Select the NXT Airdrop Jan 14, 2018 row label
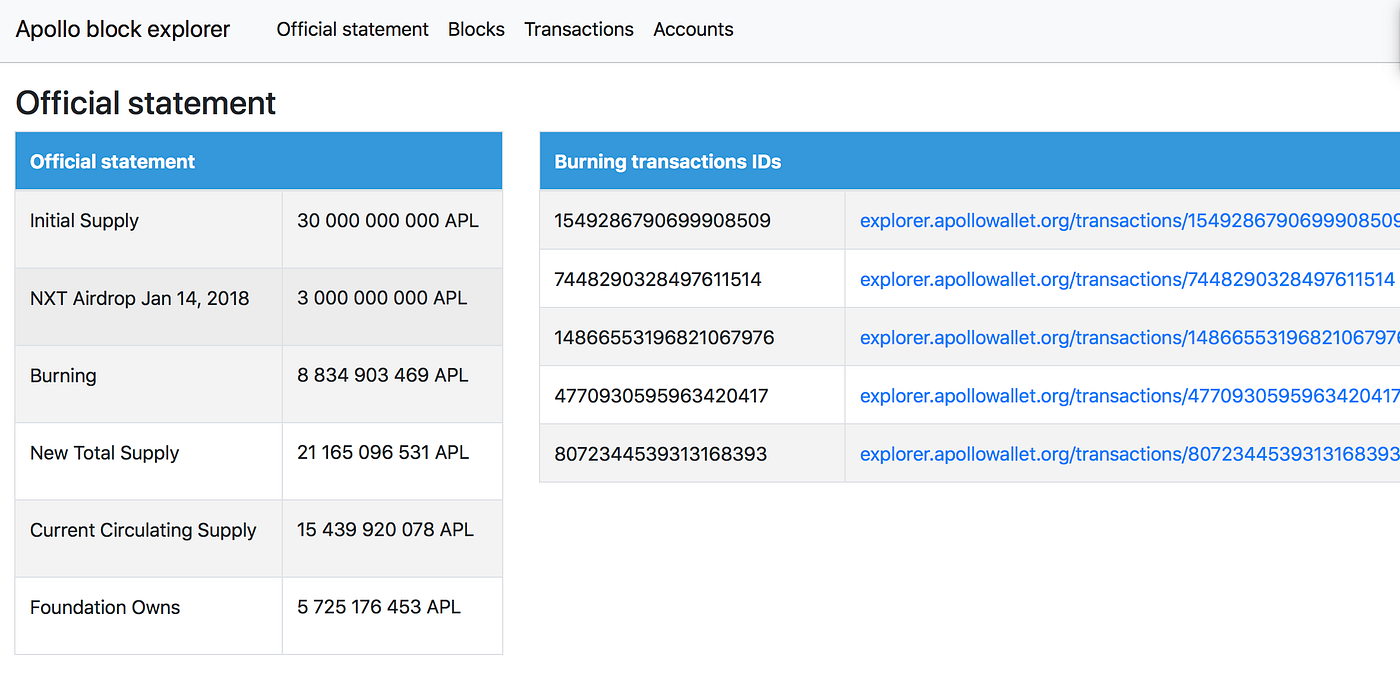Screen dimensions: 1400x673 point(140,298)
